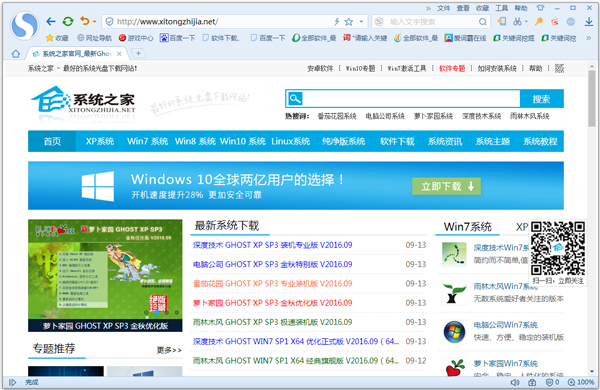Open the 帮助 menu in the top menu bar

(521, 8)
